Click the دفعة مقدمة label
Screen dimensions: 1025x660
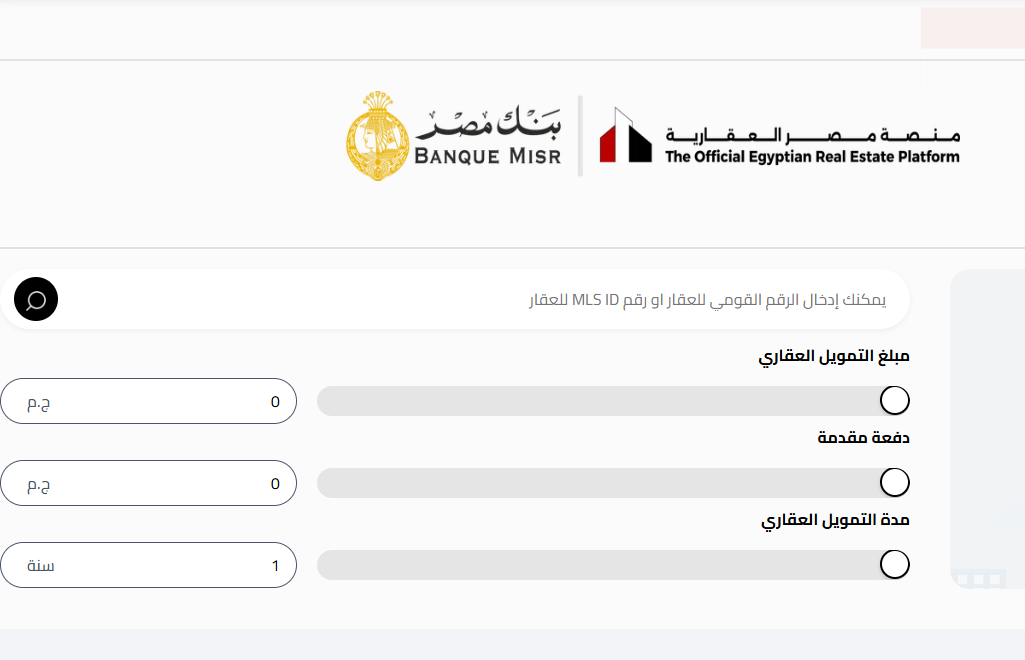pos(863,438)
